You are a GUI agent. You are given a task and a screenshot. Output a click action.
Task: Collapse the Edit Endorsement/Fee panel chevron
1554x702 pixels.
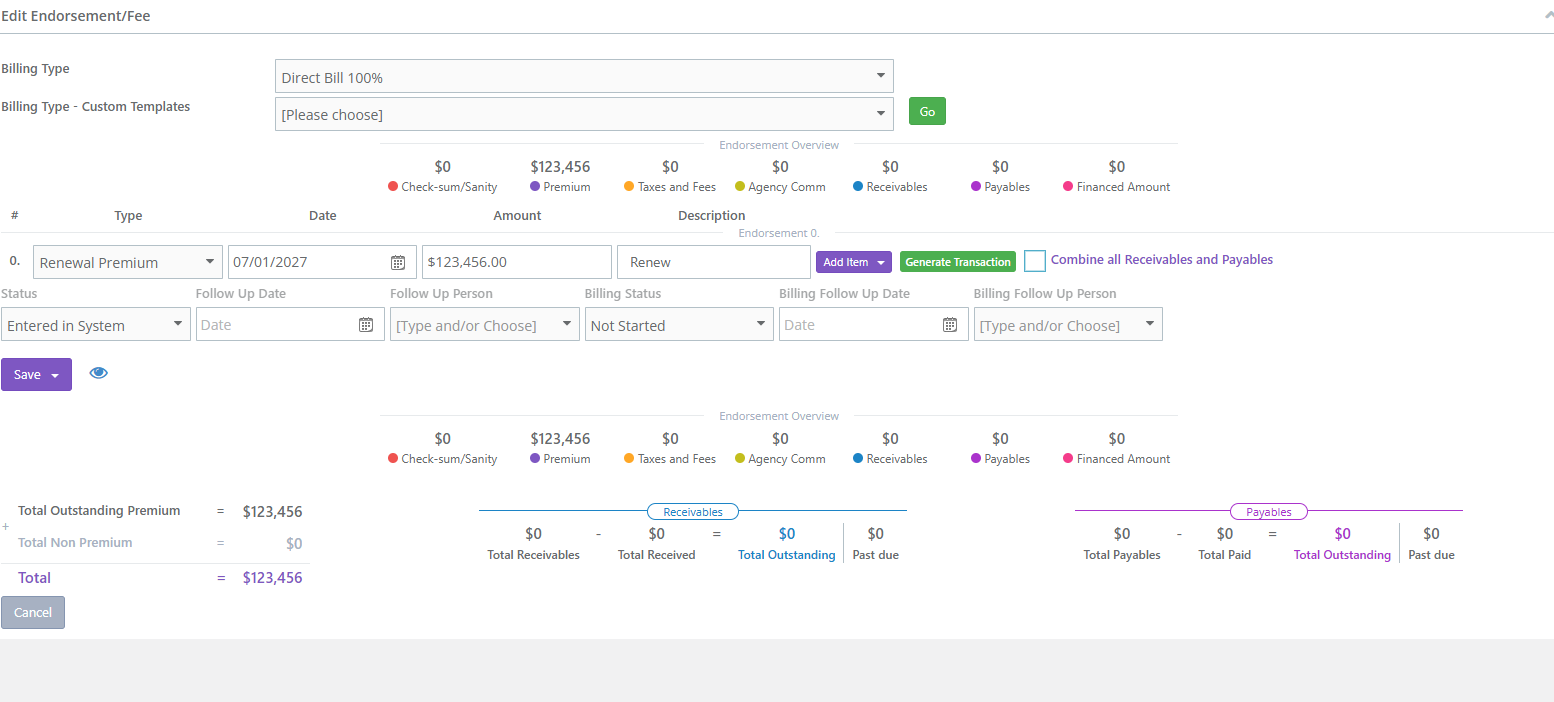(x=1548, y=15)
